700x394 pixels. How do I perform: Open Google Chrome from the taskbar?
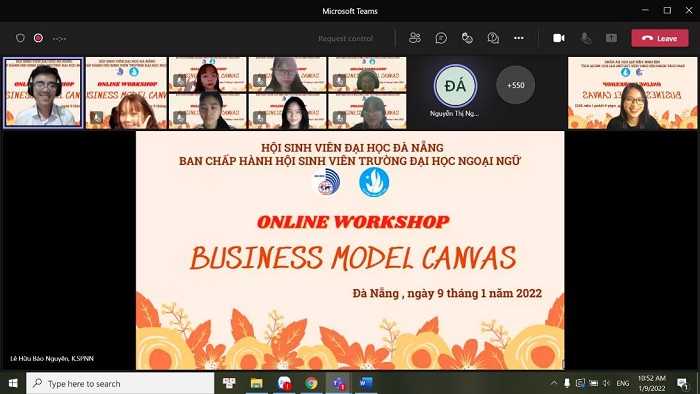[x=311, y=383]
